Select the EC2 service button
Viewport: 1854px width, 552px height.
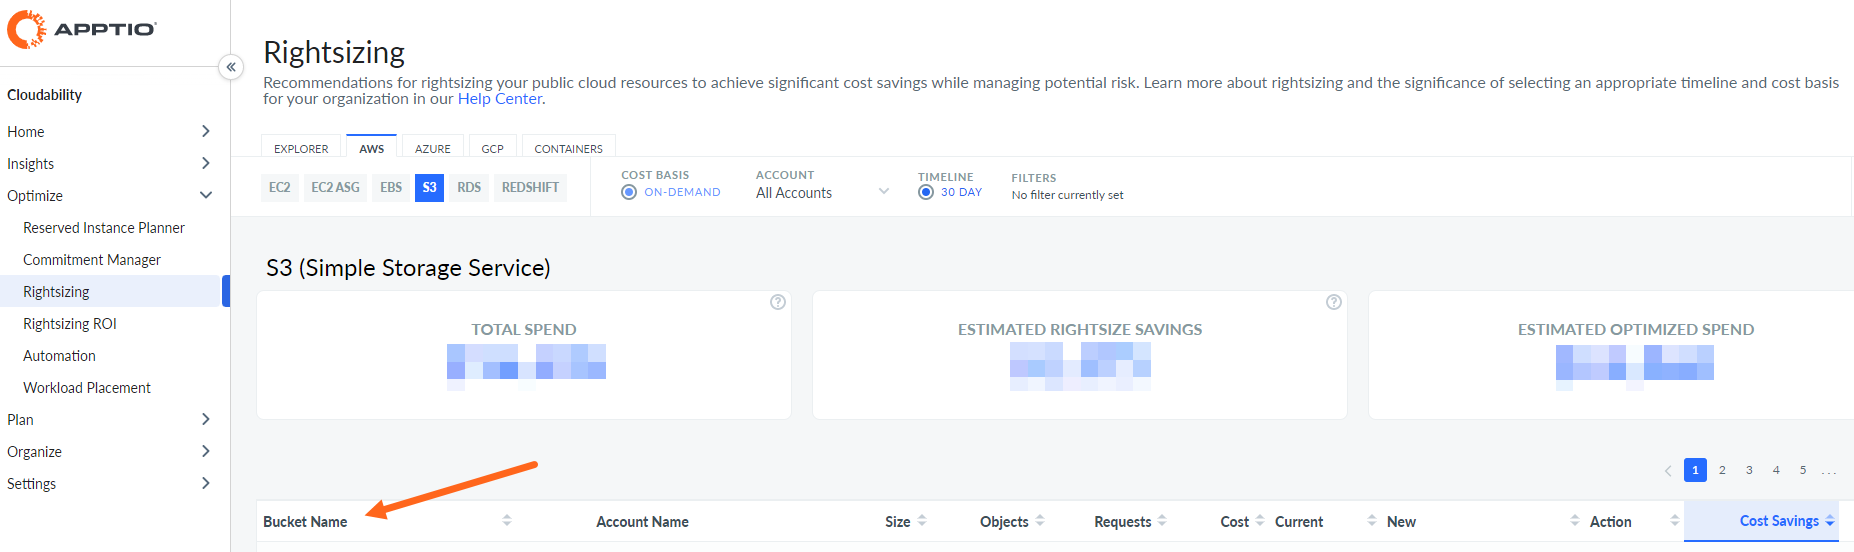(280, 187)
